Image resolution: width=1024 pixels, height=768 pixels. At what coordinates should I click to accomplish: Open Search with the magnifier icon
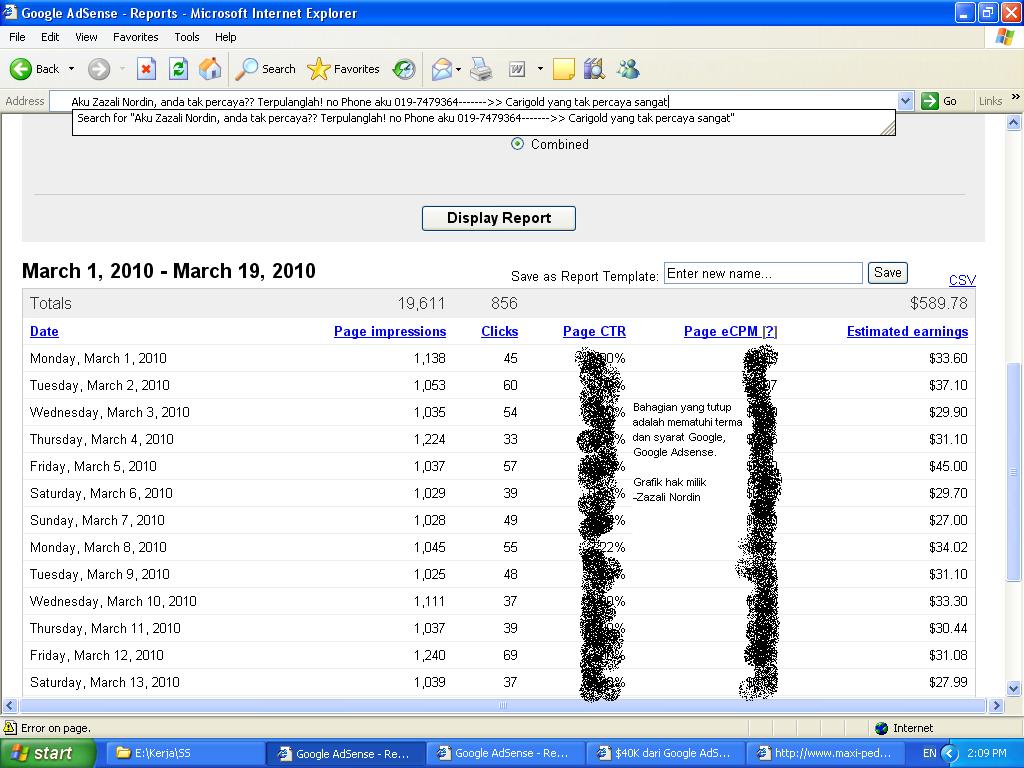point(246,69)
